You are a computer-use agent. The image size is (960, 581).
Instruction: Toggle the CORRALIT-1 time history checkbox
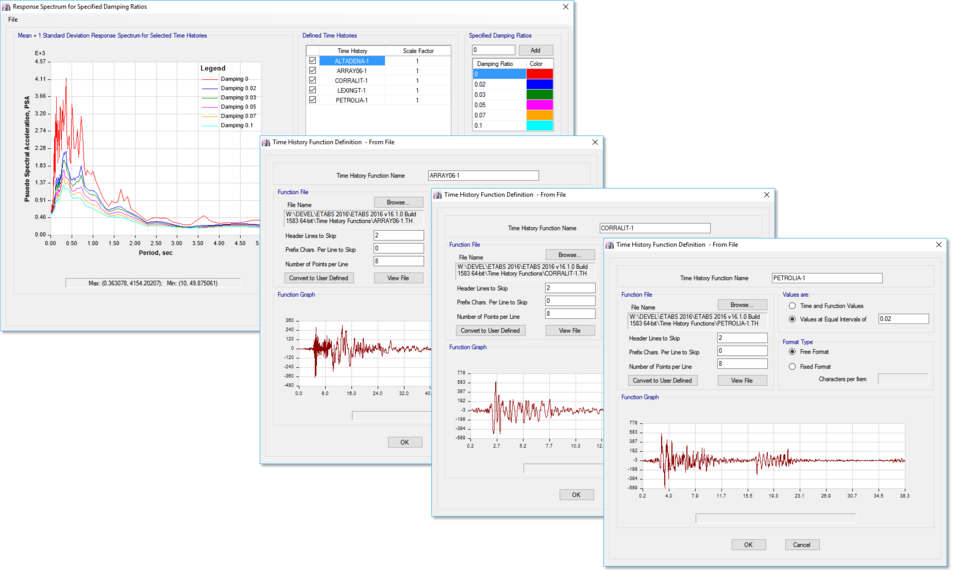click(313, 81)
